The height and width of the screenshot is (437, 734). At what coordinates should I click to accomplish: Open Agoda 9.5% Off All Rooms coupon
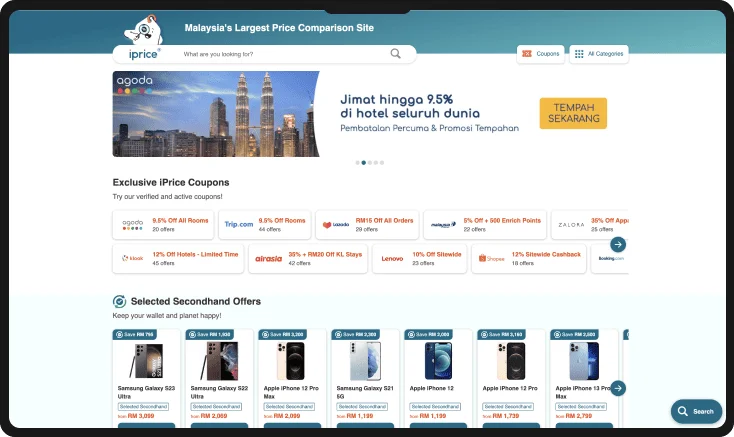tap(163, 225)
